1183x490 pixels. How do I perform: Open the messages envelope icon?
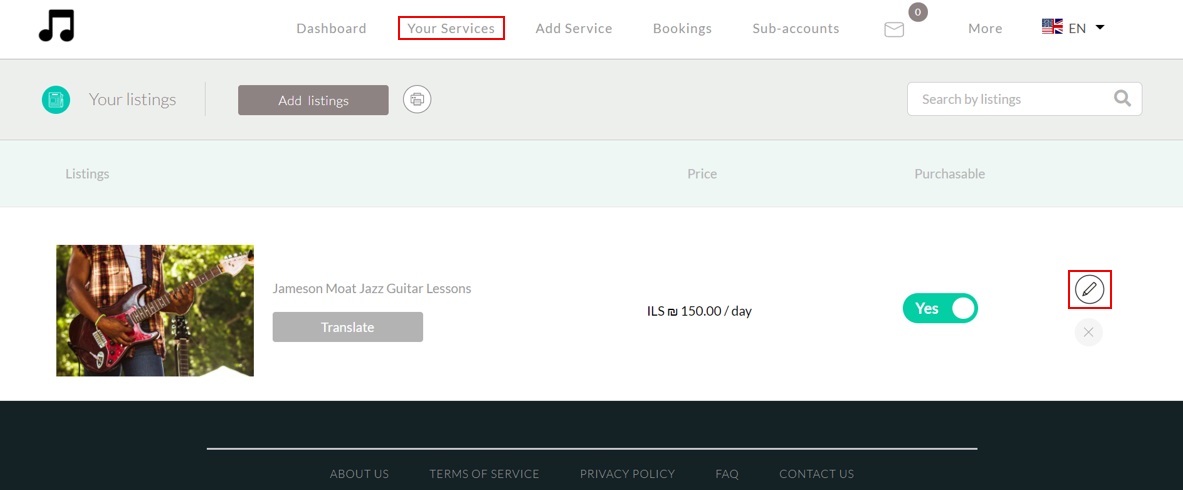894,30
